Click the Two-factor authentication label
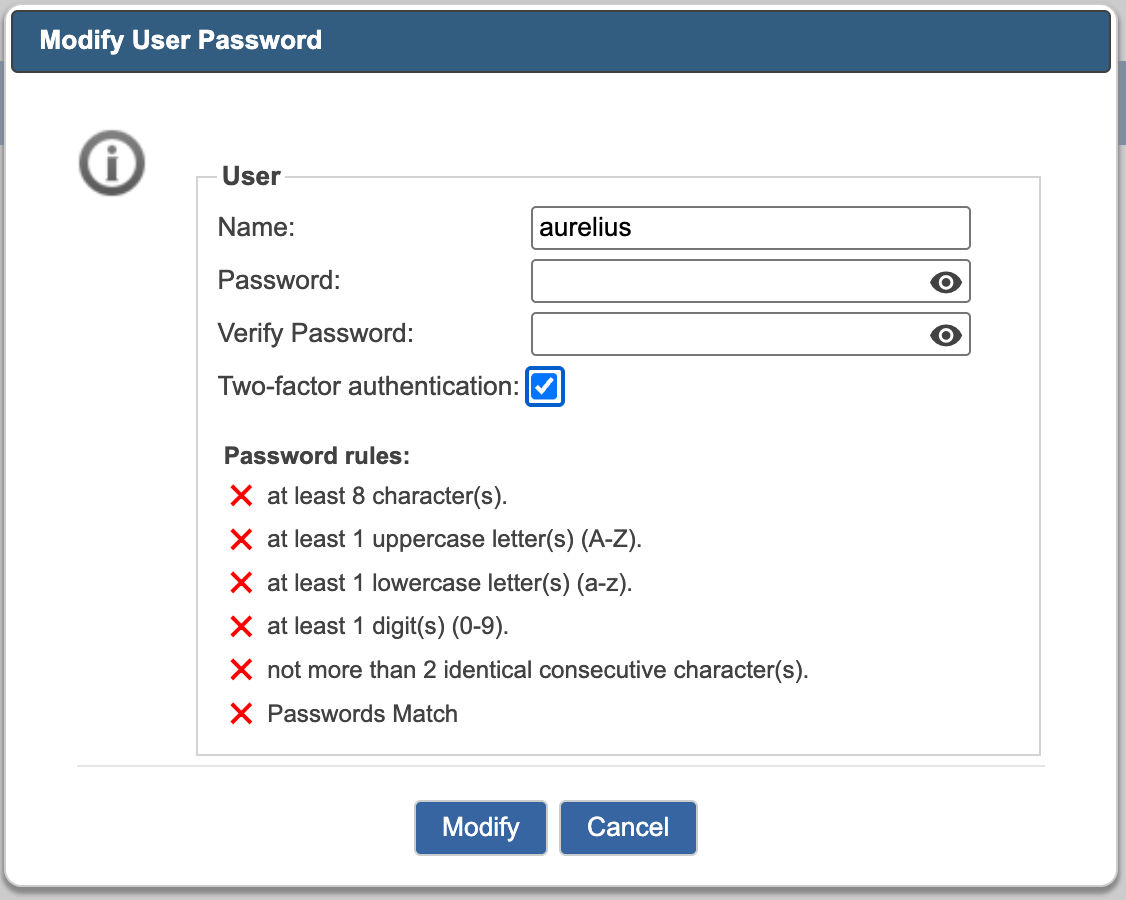The image size is (1126, 900). (x=368, y=386)
